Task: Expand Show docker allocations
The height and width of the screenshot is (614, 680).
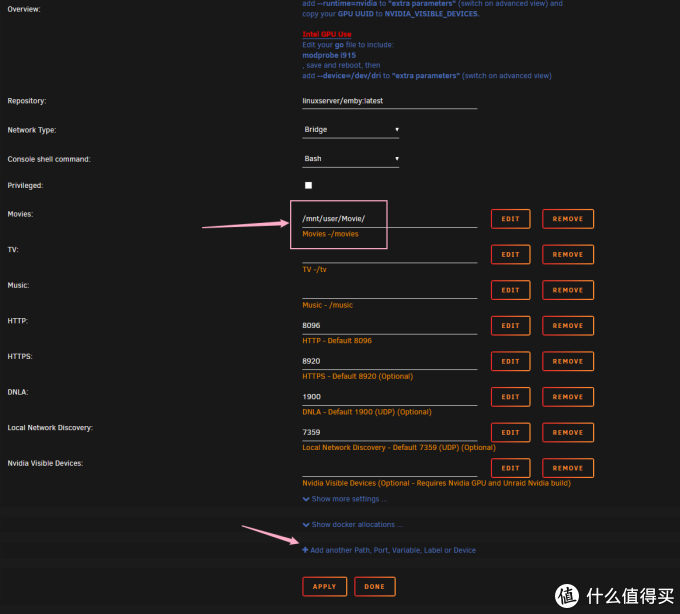Action: pos(353,525)
